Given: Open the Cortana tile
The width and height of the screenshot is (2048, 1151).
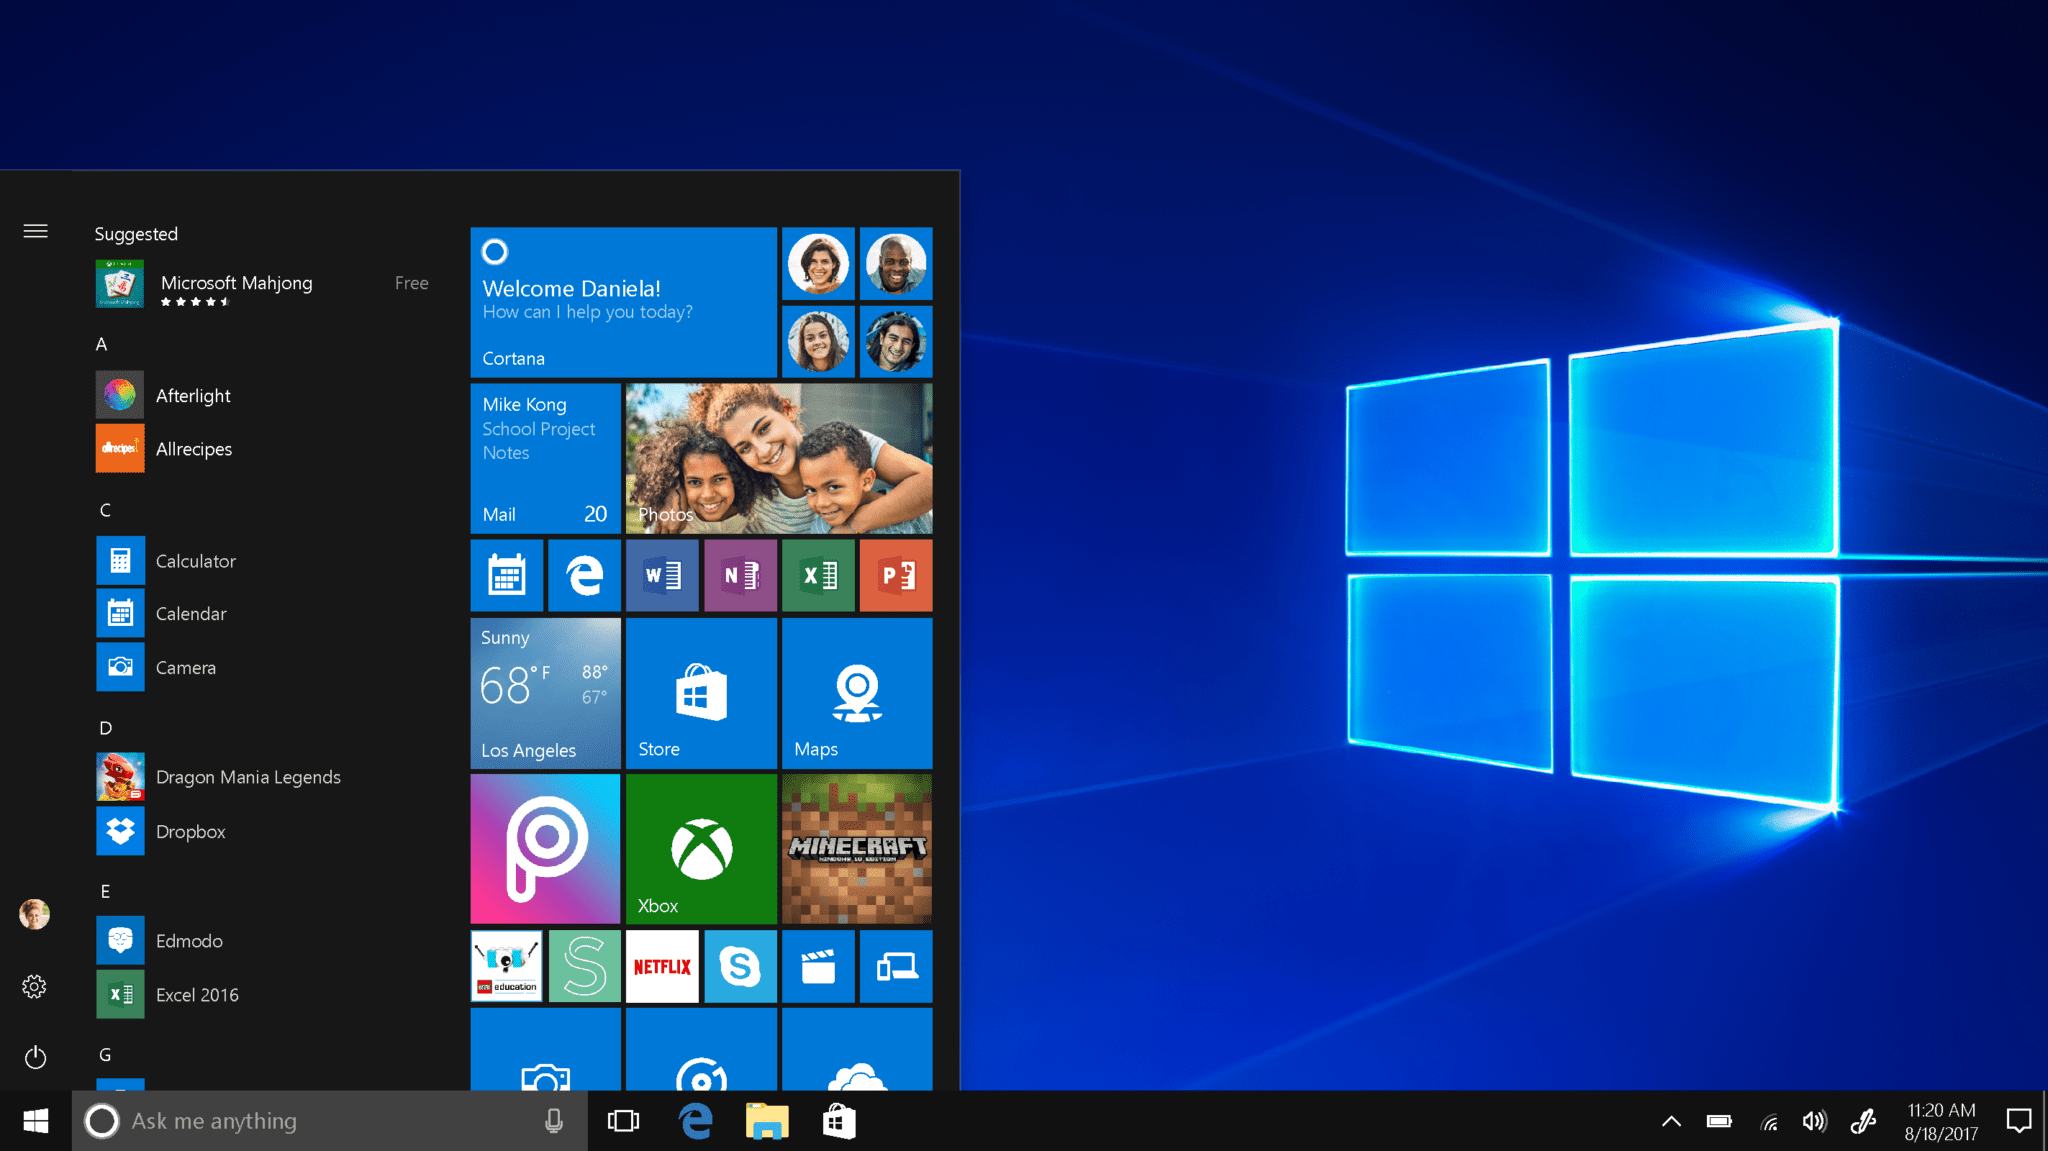Looking at the screenshot, I should click(x=625, y=300).
